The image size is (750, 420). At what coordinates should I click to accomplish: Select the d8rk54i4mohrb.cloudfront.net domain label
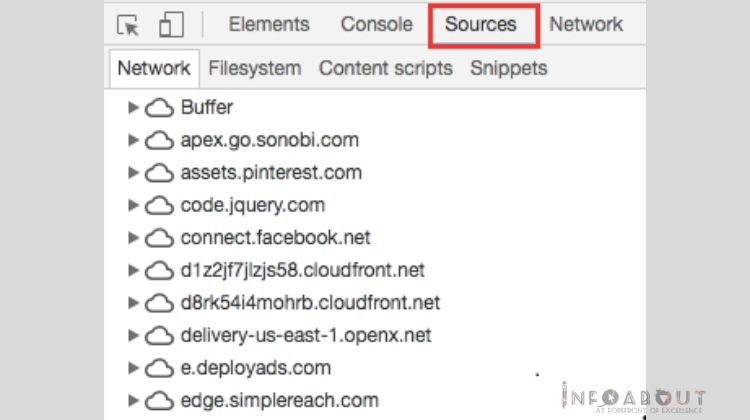[x=310, y=303]
